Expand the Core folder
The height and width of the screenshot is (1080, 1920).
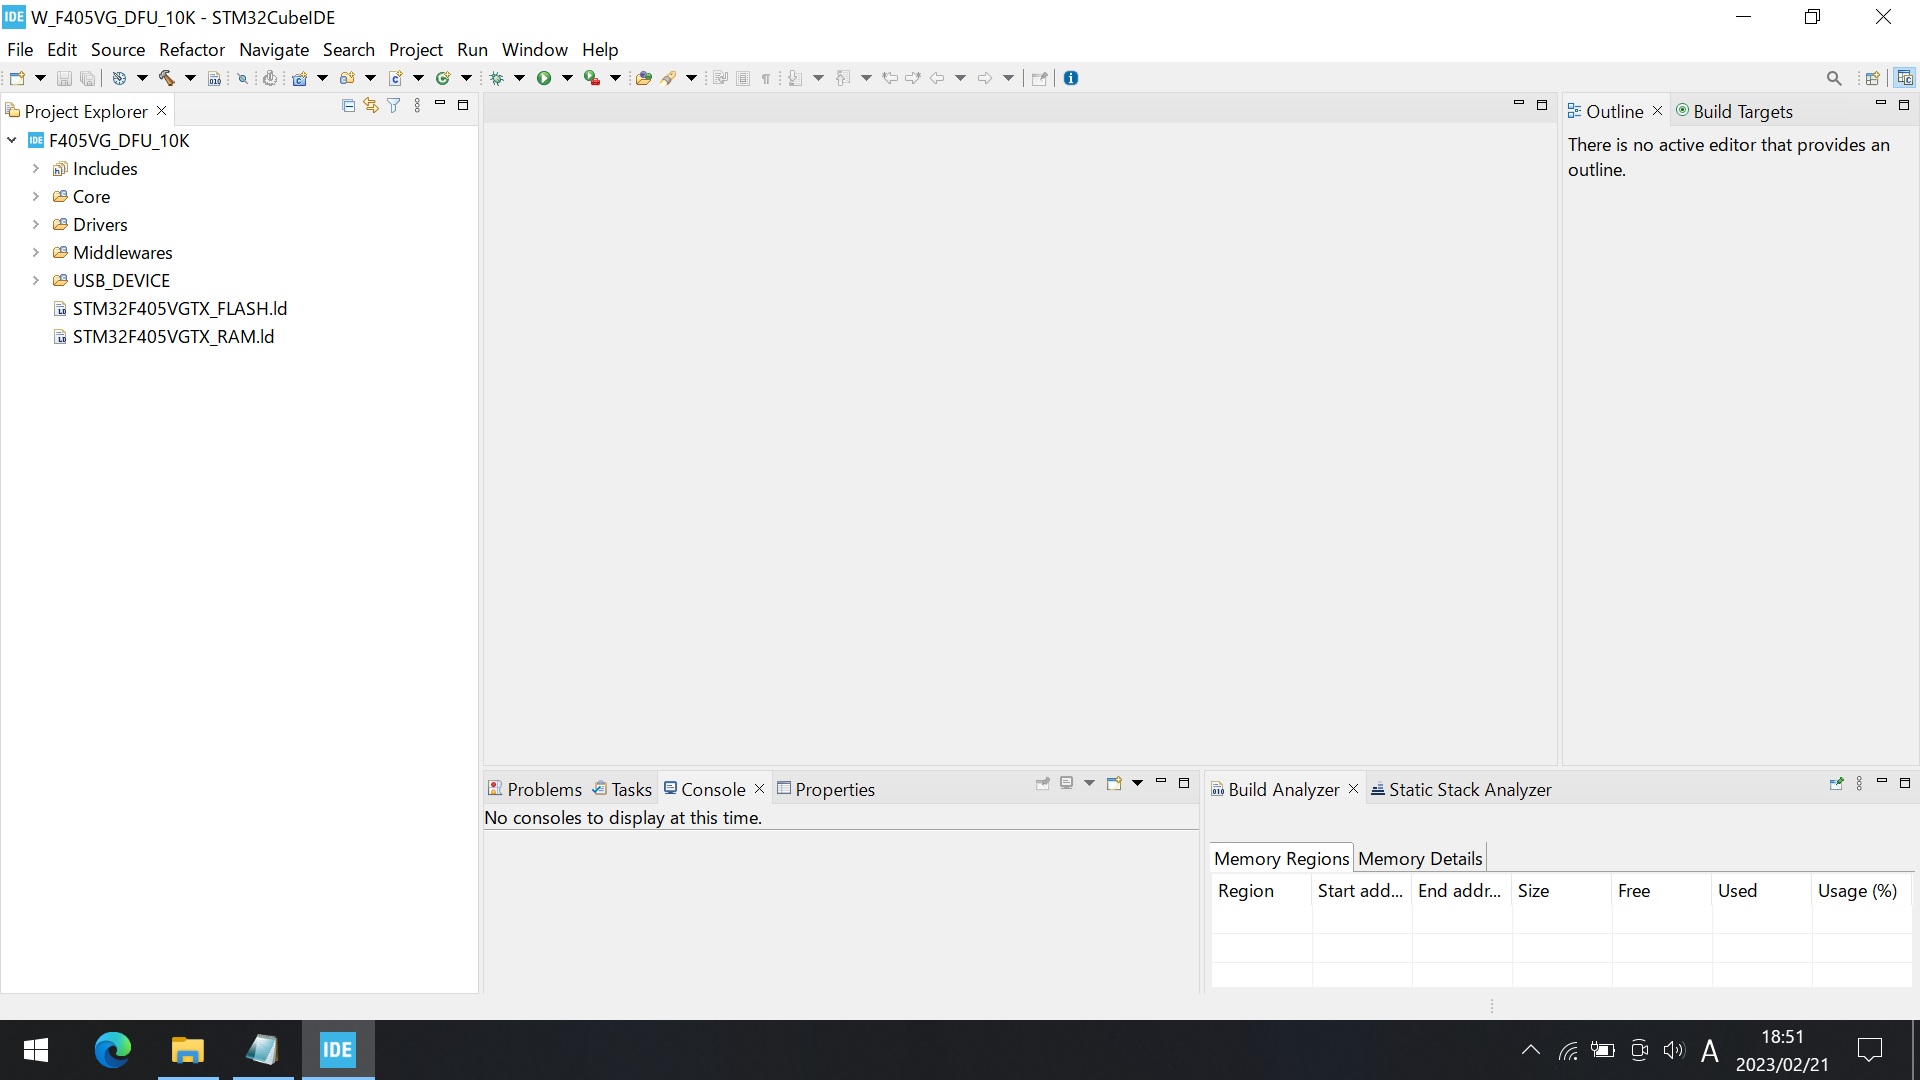(36, 197)
